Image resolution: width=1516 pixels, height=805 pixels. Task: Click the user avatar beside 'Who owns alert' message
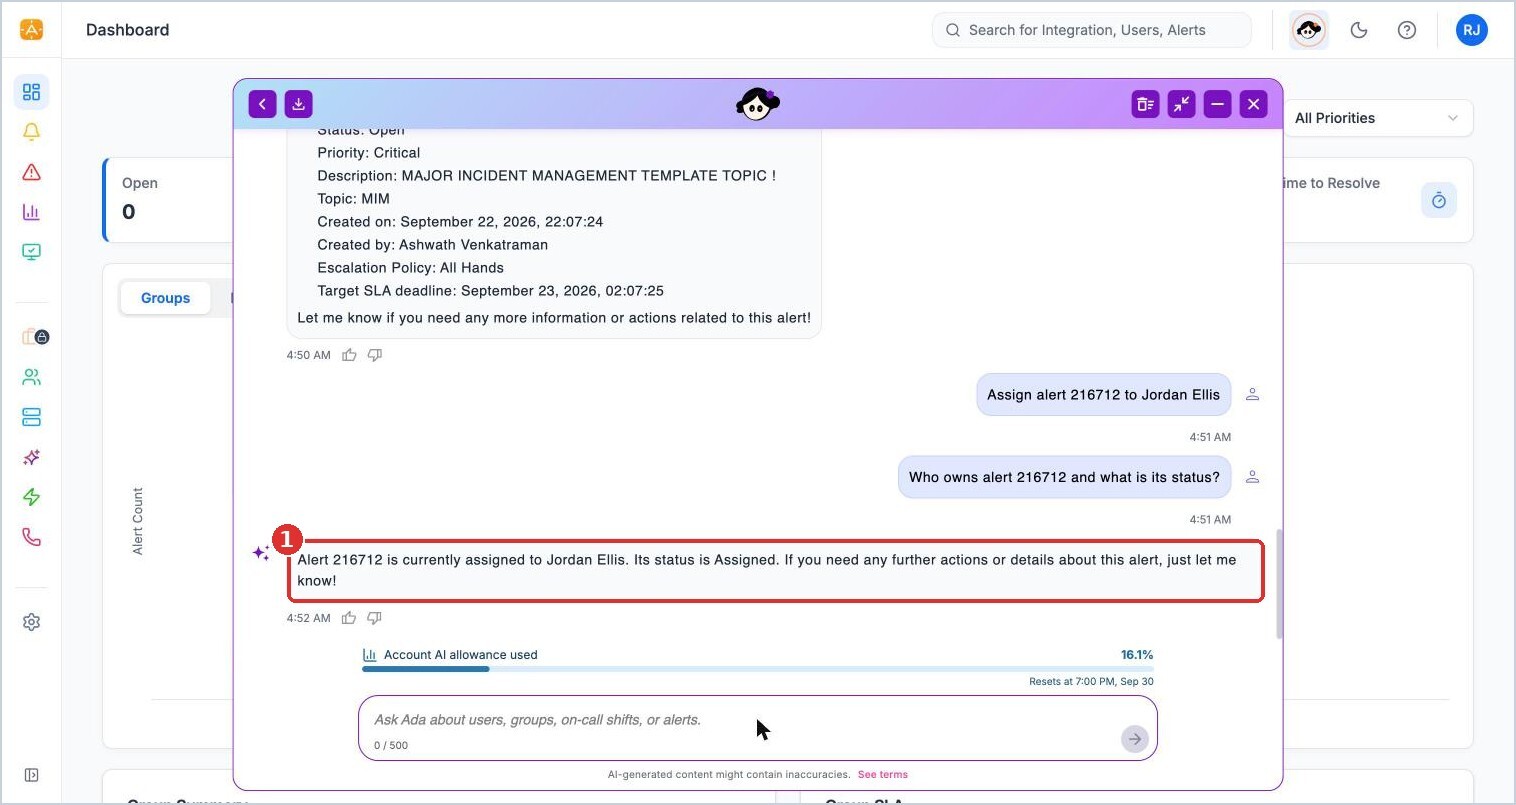pos(1252,477)
